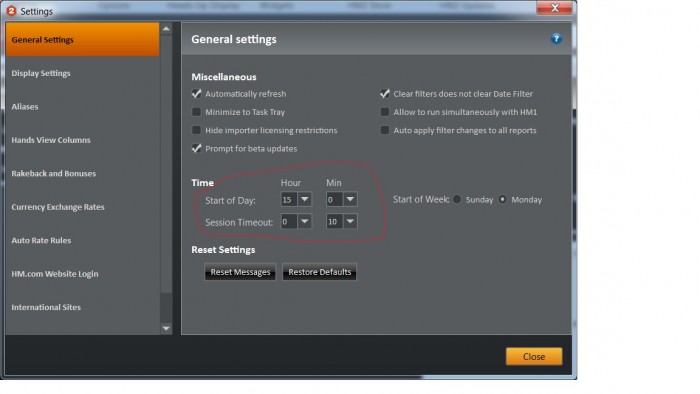Viewport: 700px width, 394px height.
Task: Go to Aliases section
Action: 83,107
